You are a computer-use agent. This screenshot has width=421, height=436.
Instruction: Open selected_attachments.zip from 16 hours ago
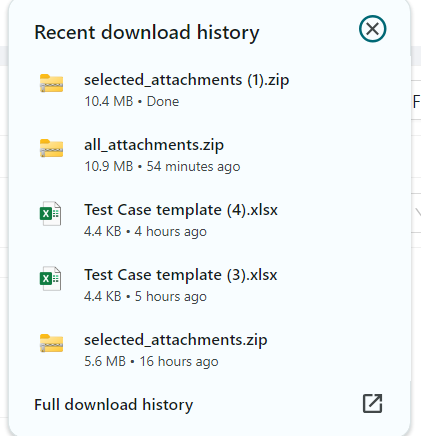tap(176, 340)
